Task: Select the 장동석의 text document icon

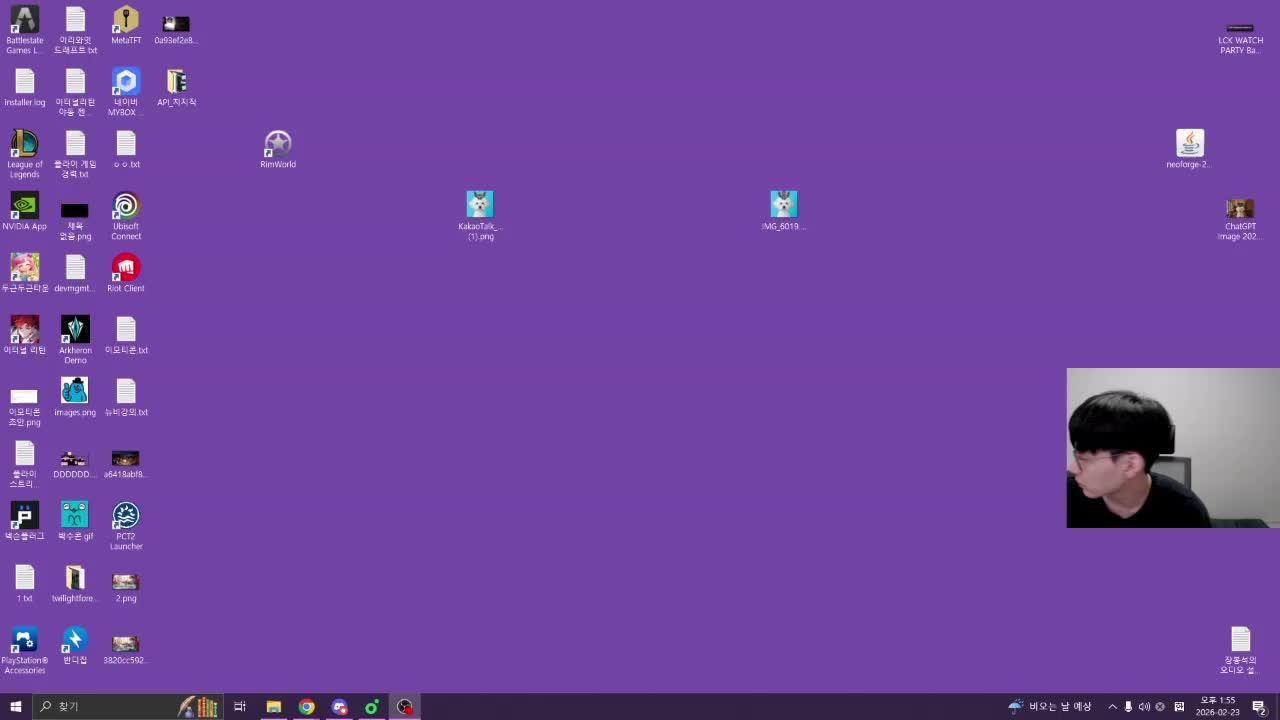Action: (1240, 650)
